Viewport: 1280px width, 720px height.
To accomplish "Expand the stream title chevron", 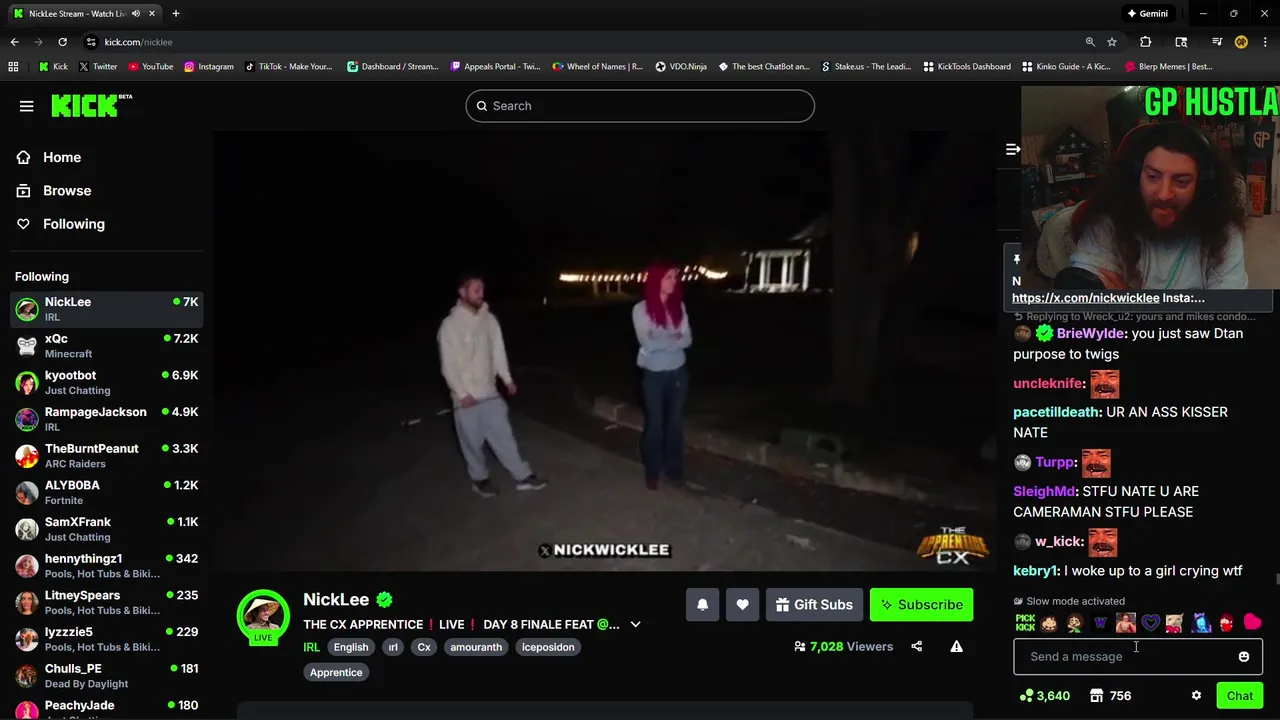I will (635, 624).
